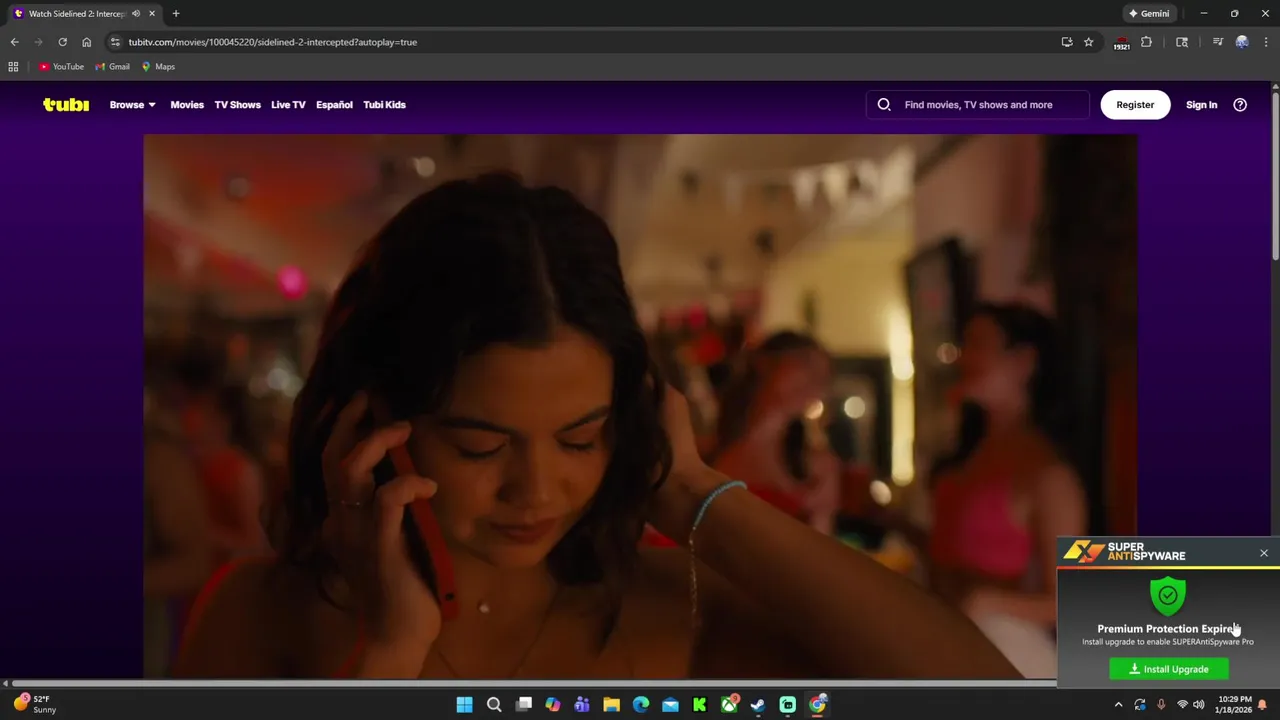Screen dimensions: 1280x720
Task: Open the Mail app on taskbar
Action: [670, 705]
